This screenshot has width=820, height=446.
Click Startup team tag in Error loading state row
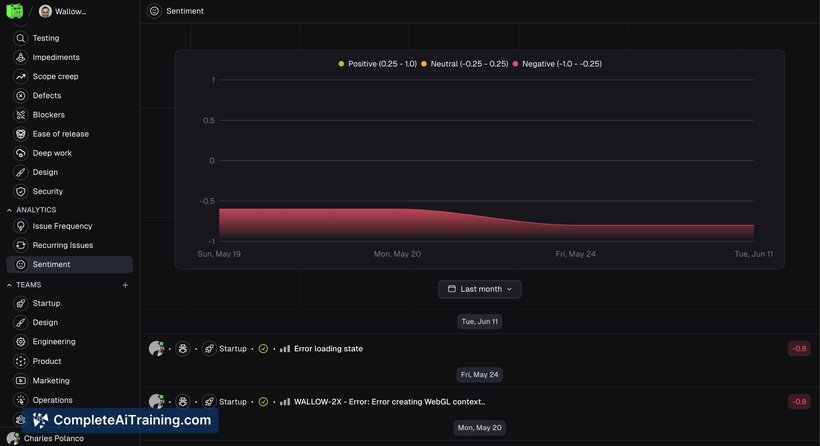click(225, 349)
